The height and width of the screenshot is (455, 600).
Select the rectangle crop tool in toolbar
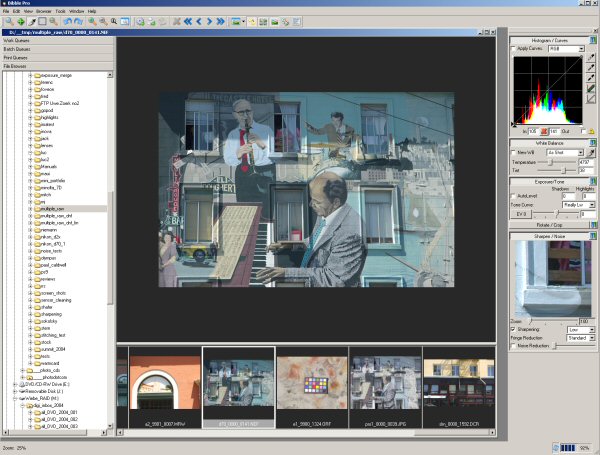click(42, 22)
